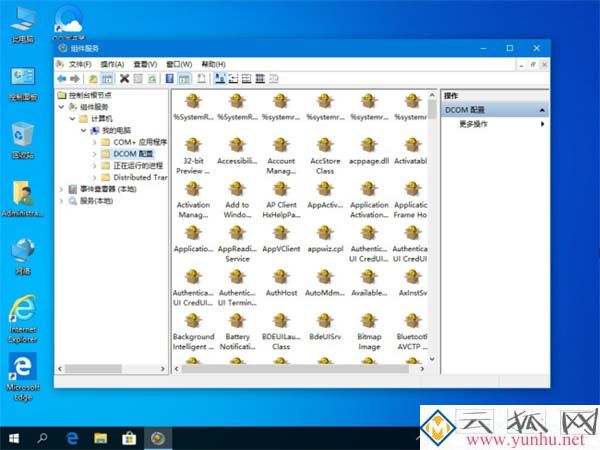
Task: Click the green Refresh toolbar icon
Action: [152, 79]
